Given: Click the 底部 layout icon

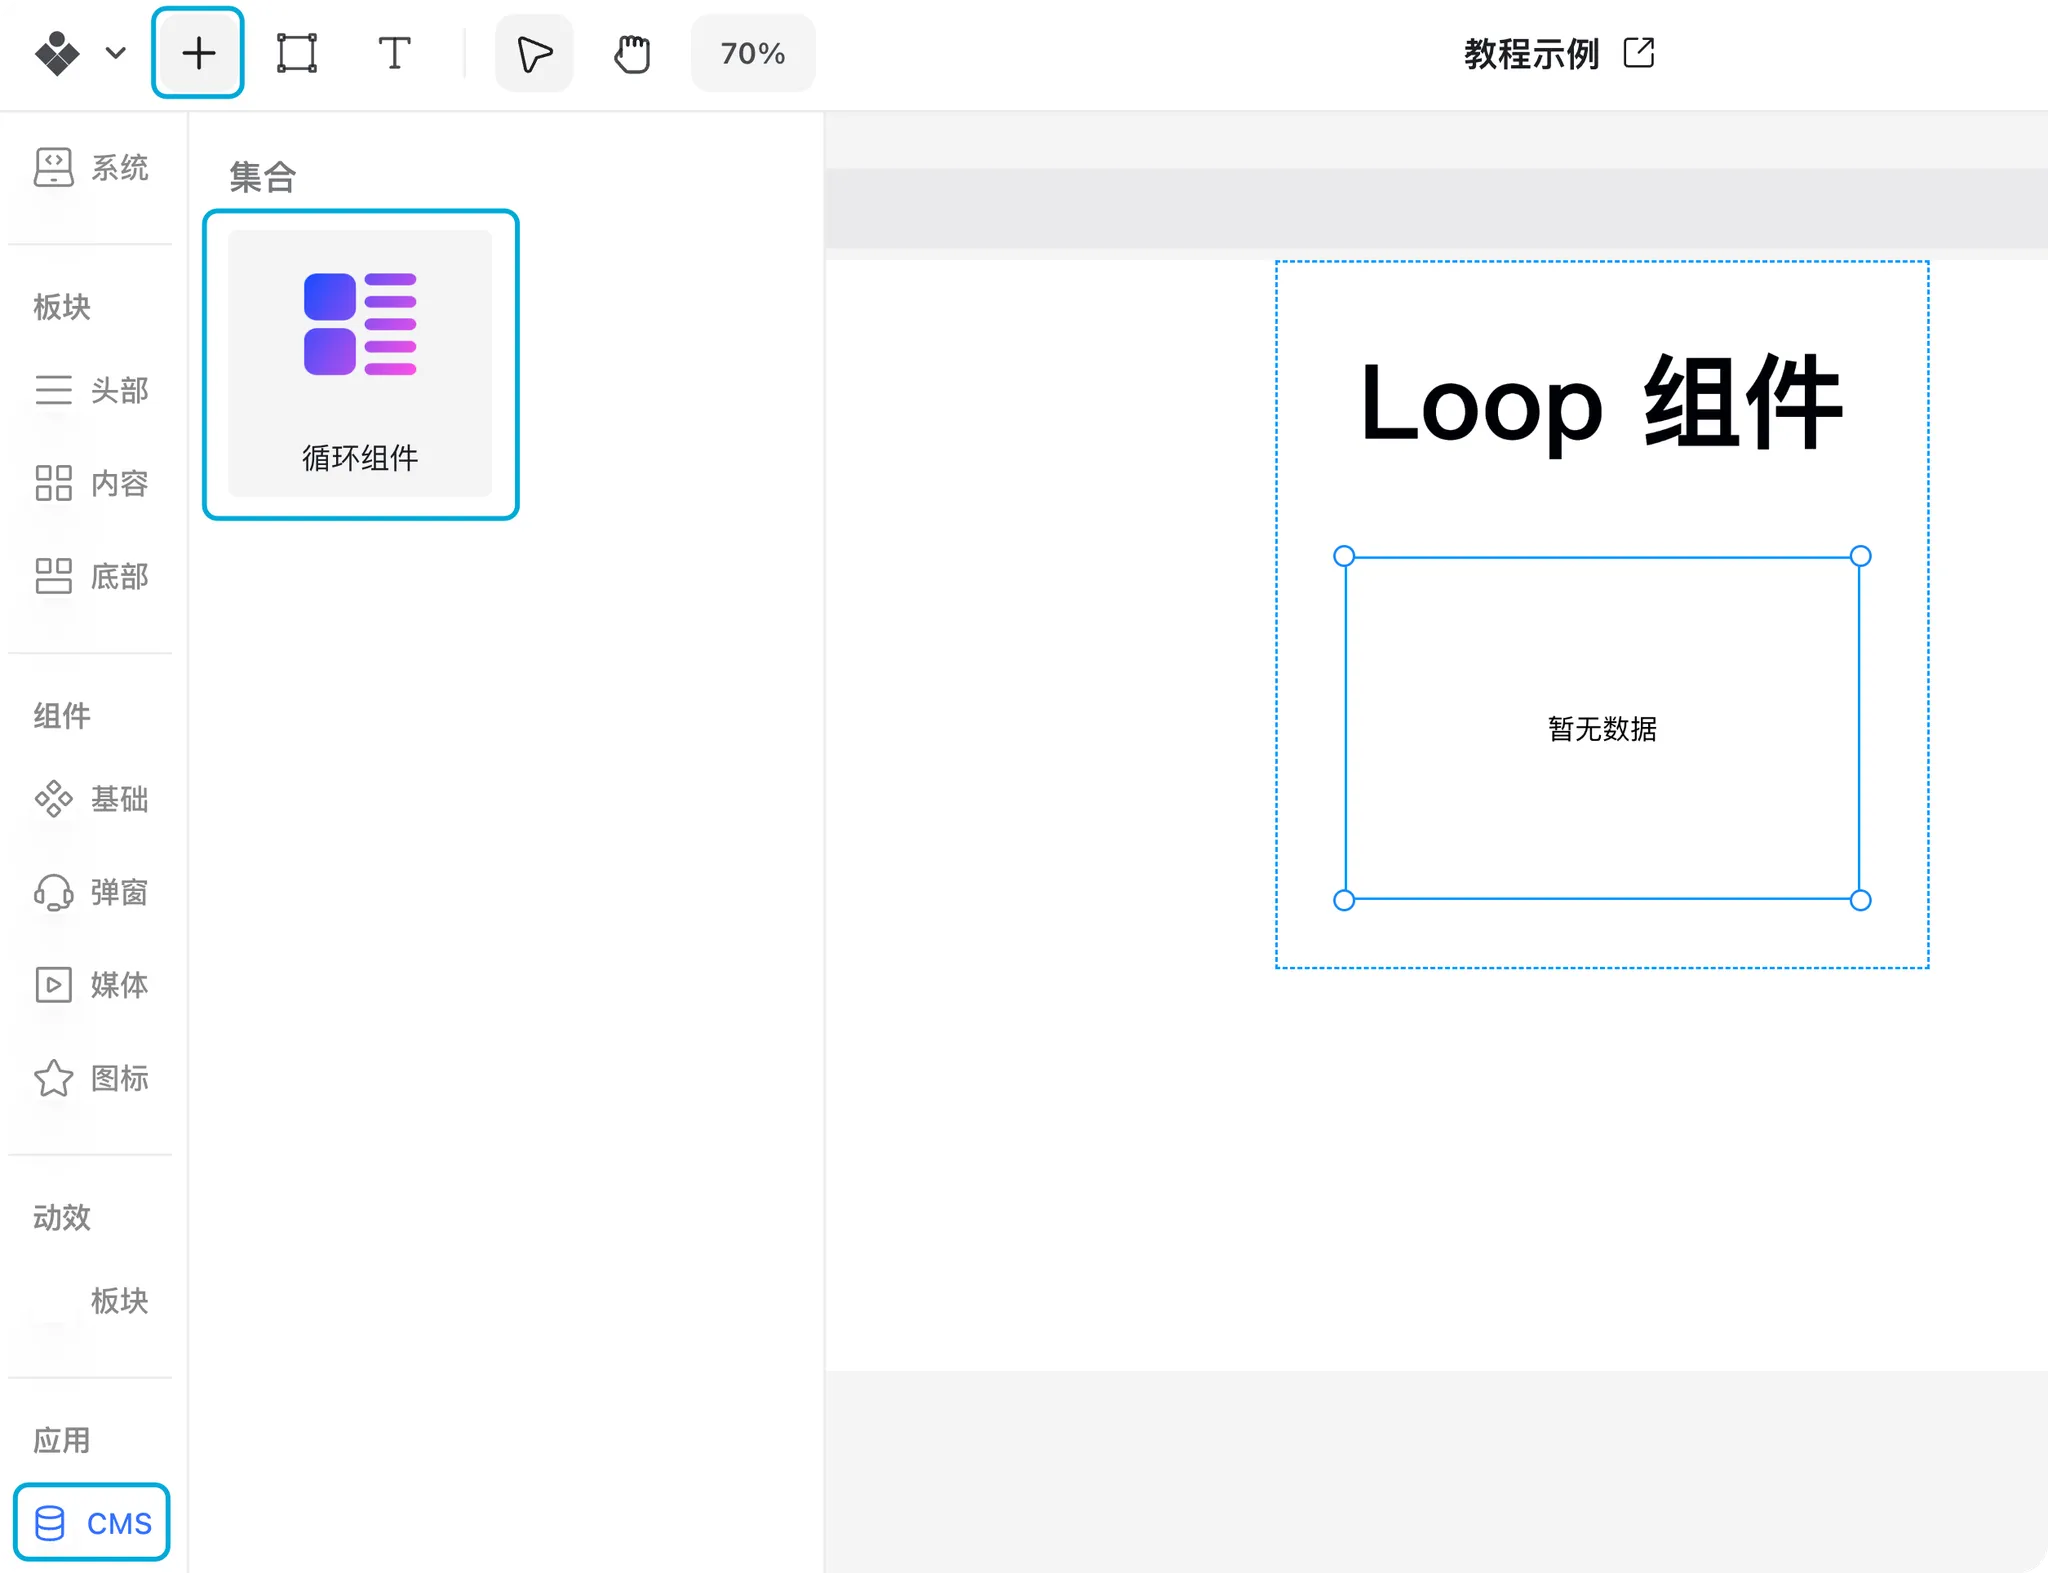Looking at the screenshot, I should click(x=53, y=576).
